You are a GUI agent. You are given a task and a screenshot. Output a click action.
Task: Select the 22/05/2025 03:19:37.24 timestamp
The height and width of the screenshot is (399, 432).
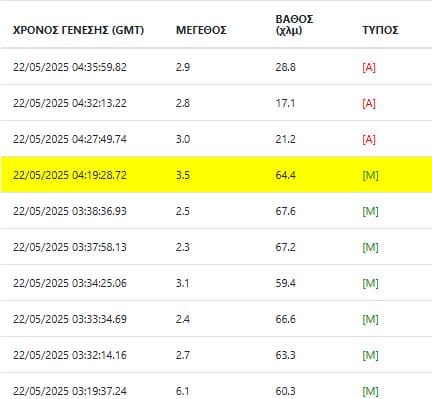[x=70, y=391]
